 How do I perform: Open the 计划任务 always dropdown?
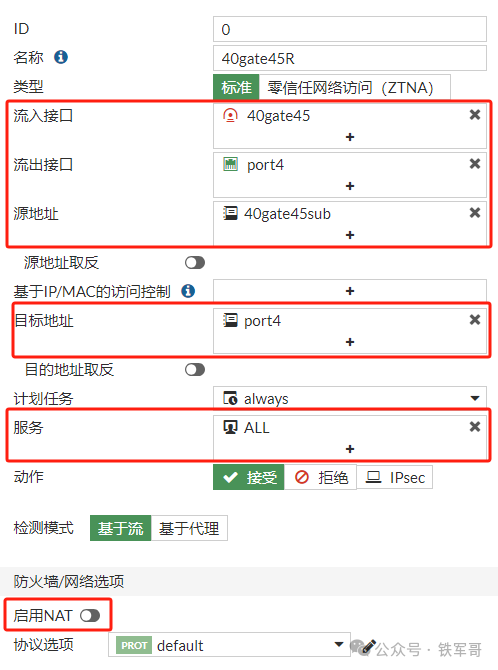tap(350, 398)
